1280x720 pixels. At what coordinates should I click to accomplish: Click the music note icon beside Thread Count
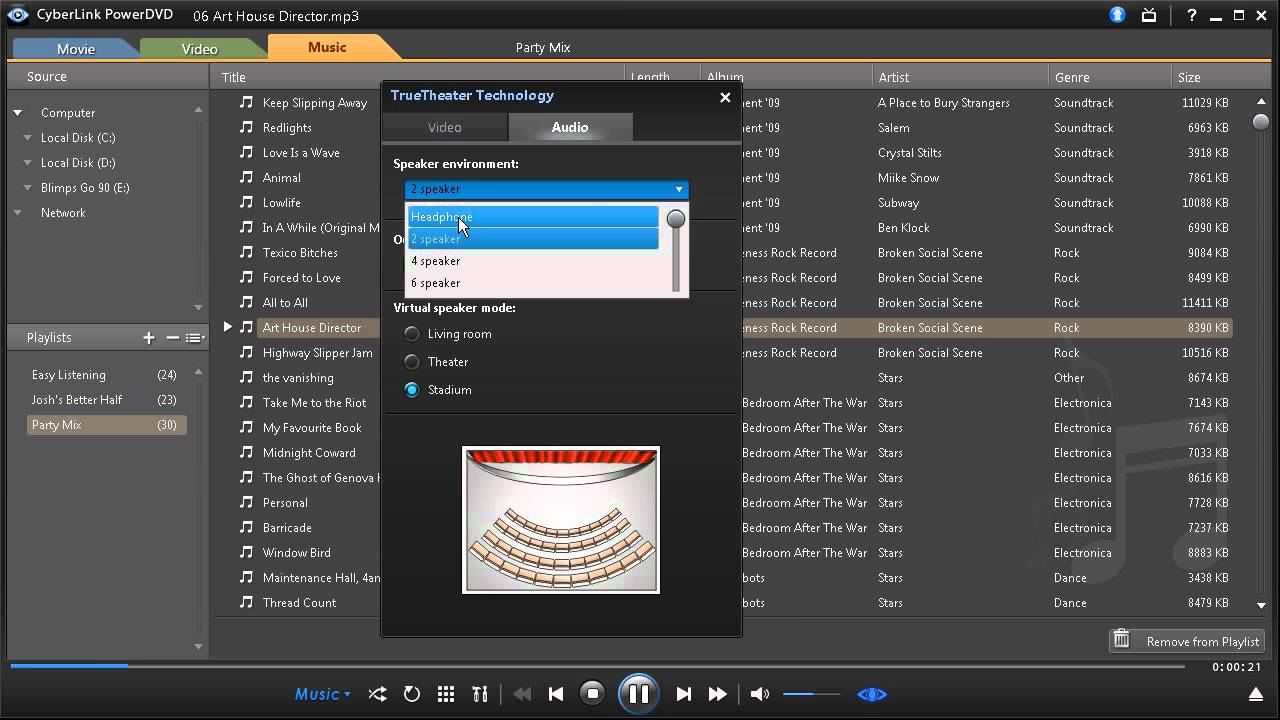[246, 602]
